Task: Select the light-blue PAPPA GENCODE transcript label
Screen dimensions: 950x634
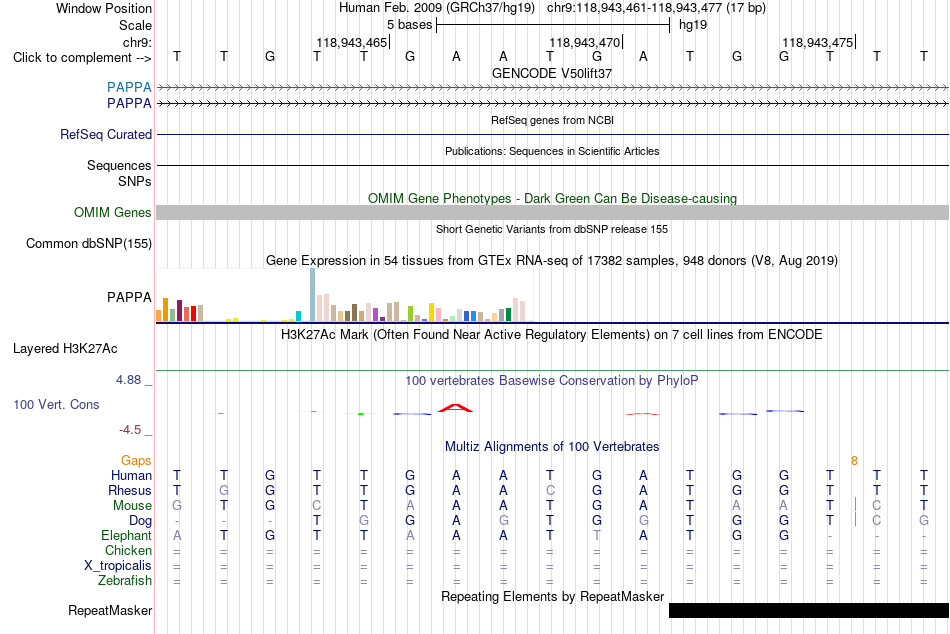Action: [x=129, y=87]
